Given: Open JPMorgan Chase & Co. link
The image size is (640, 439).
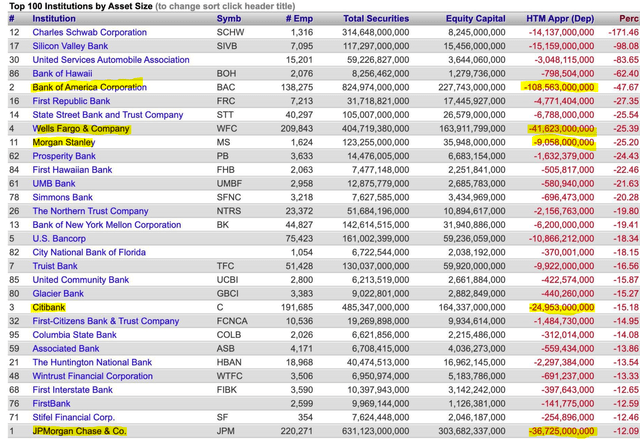Looking at the screenshot, I should [x=79, y=431].
